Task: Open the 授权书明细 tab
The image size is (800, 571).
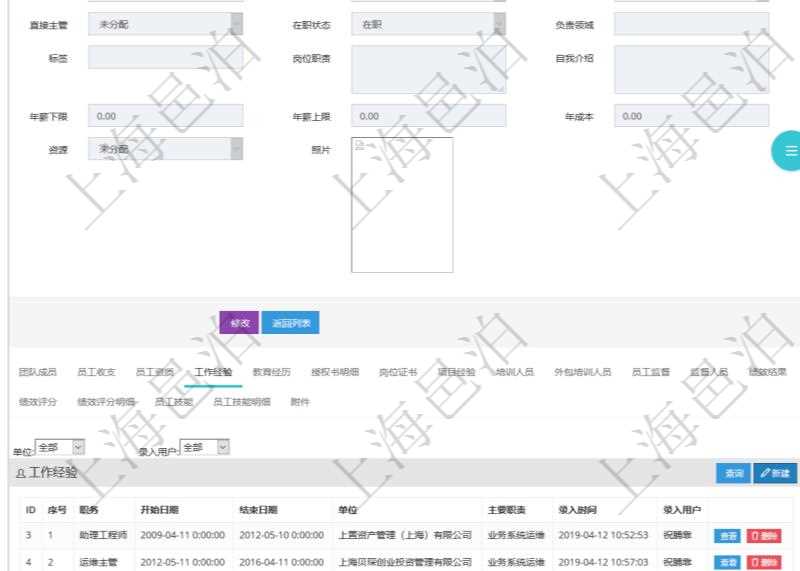Action: tap(335, 372)
